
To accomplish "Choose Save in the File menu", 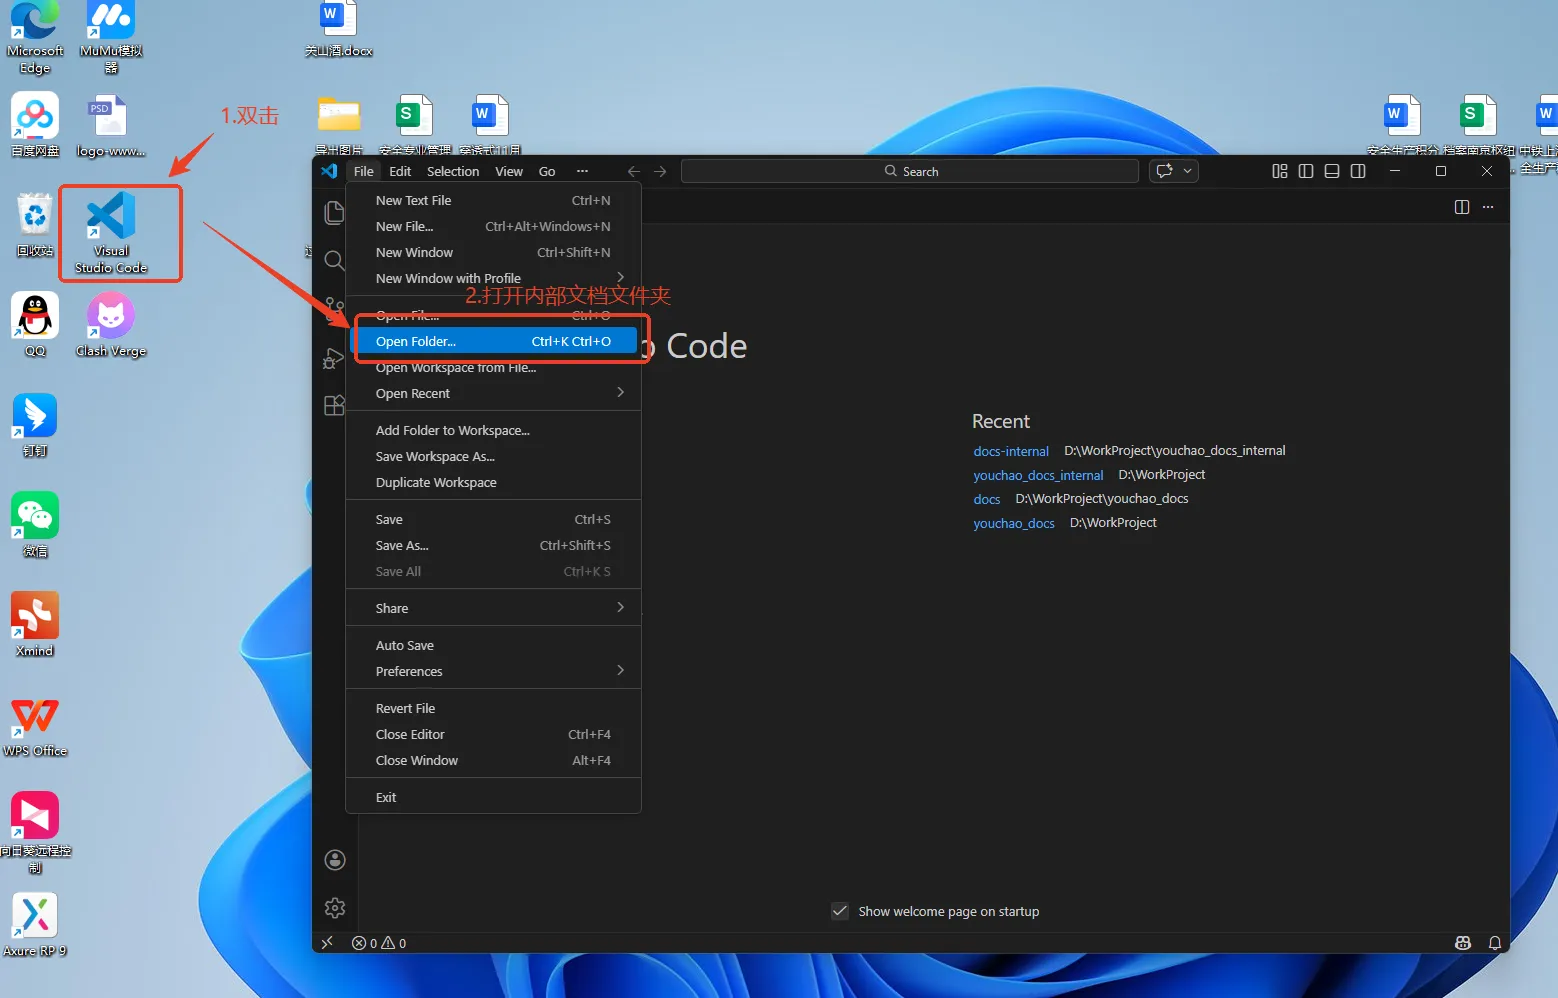I will (493, 519).
